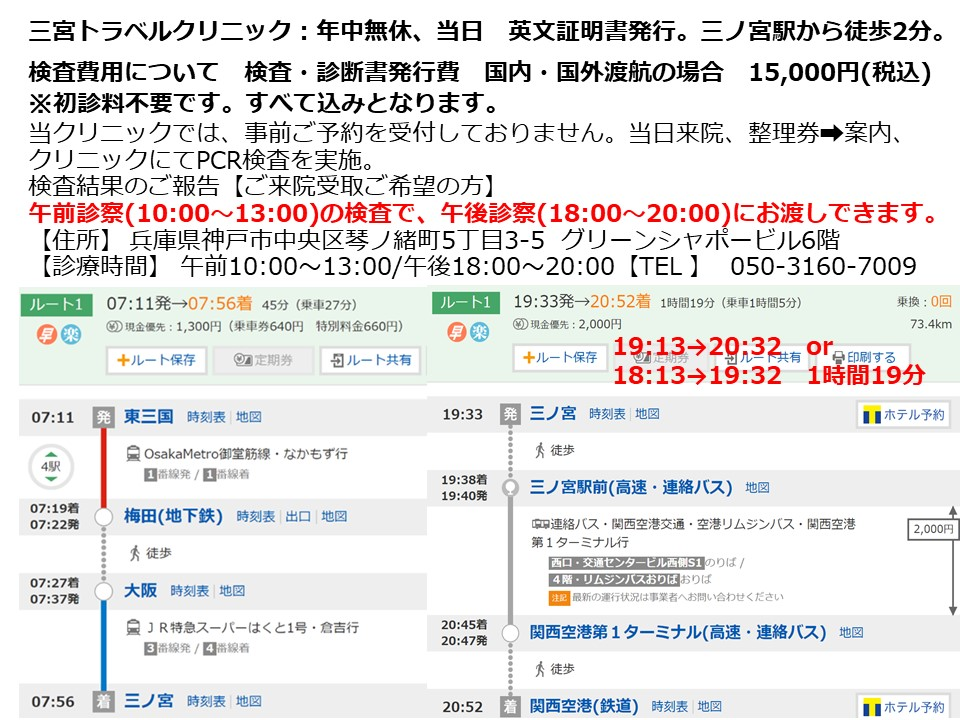Open 地図 link for 07:56 三ノ宮

point(249,701)
